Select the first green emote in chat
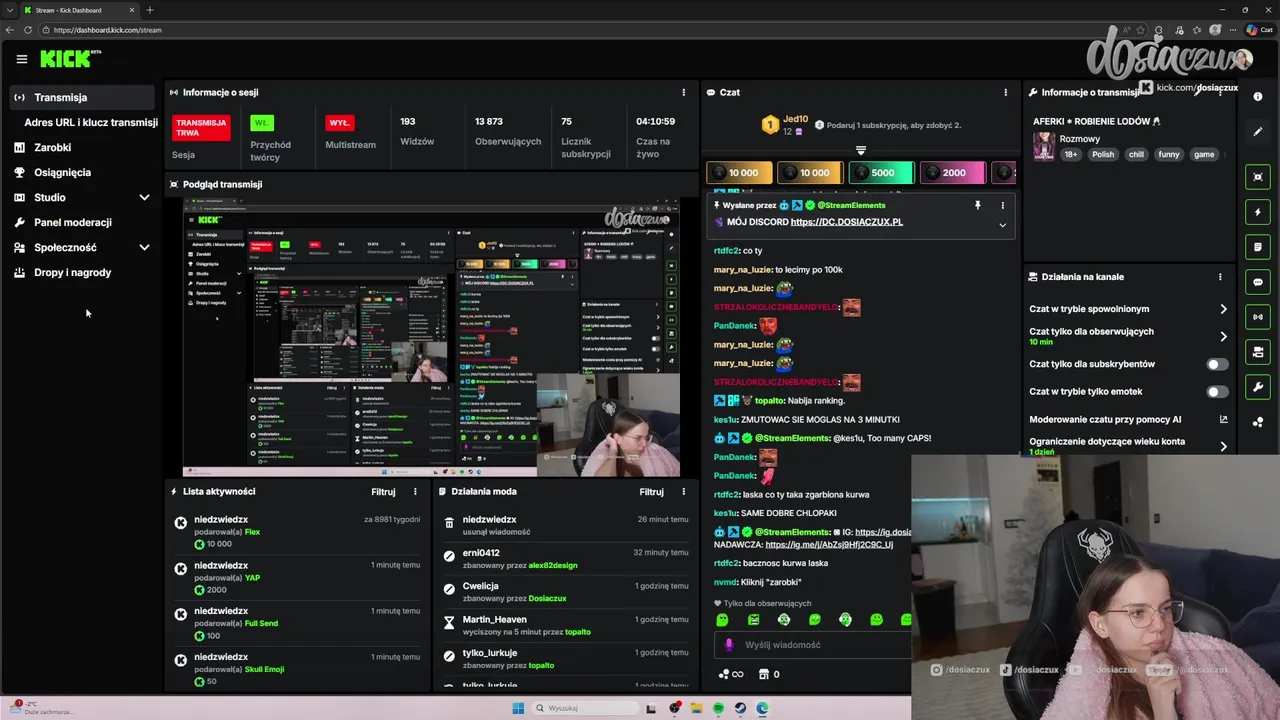This screenshot has width=1280, height=720. 722,620
